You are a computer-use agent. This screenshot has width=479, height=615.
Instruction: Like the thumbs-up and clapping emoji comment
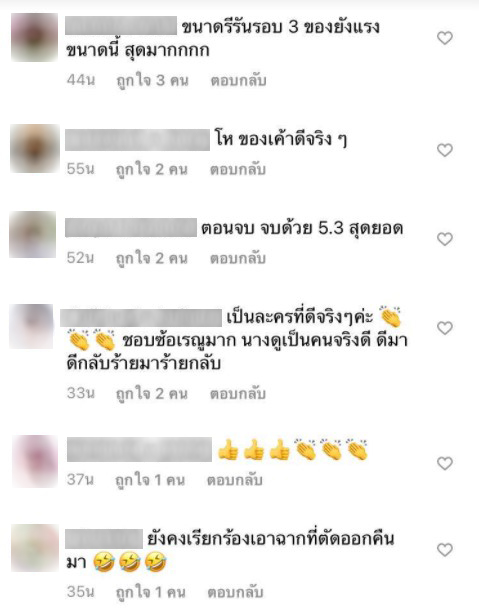pos(445,464)
